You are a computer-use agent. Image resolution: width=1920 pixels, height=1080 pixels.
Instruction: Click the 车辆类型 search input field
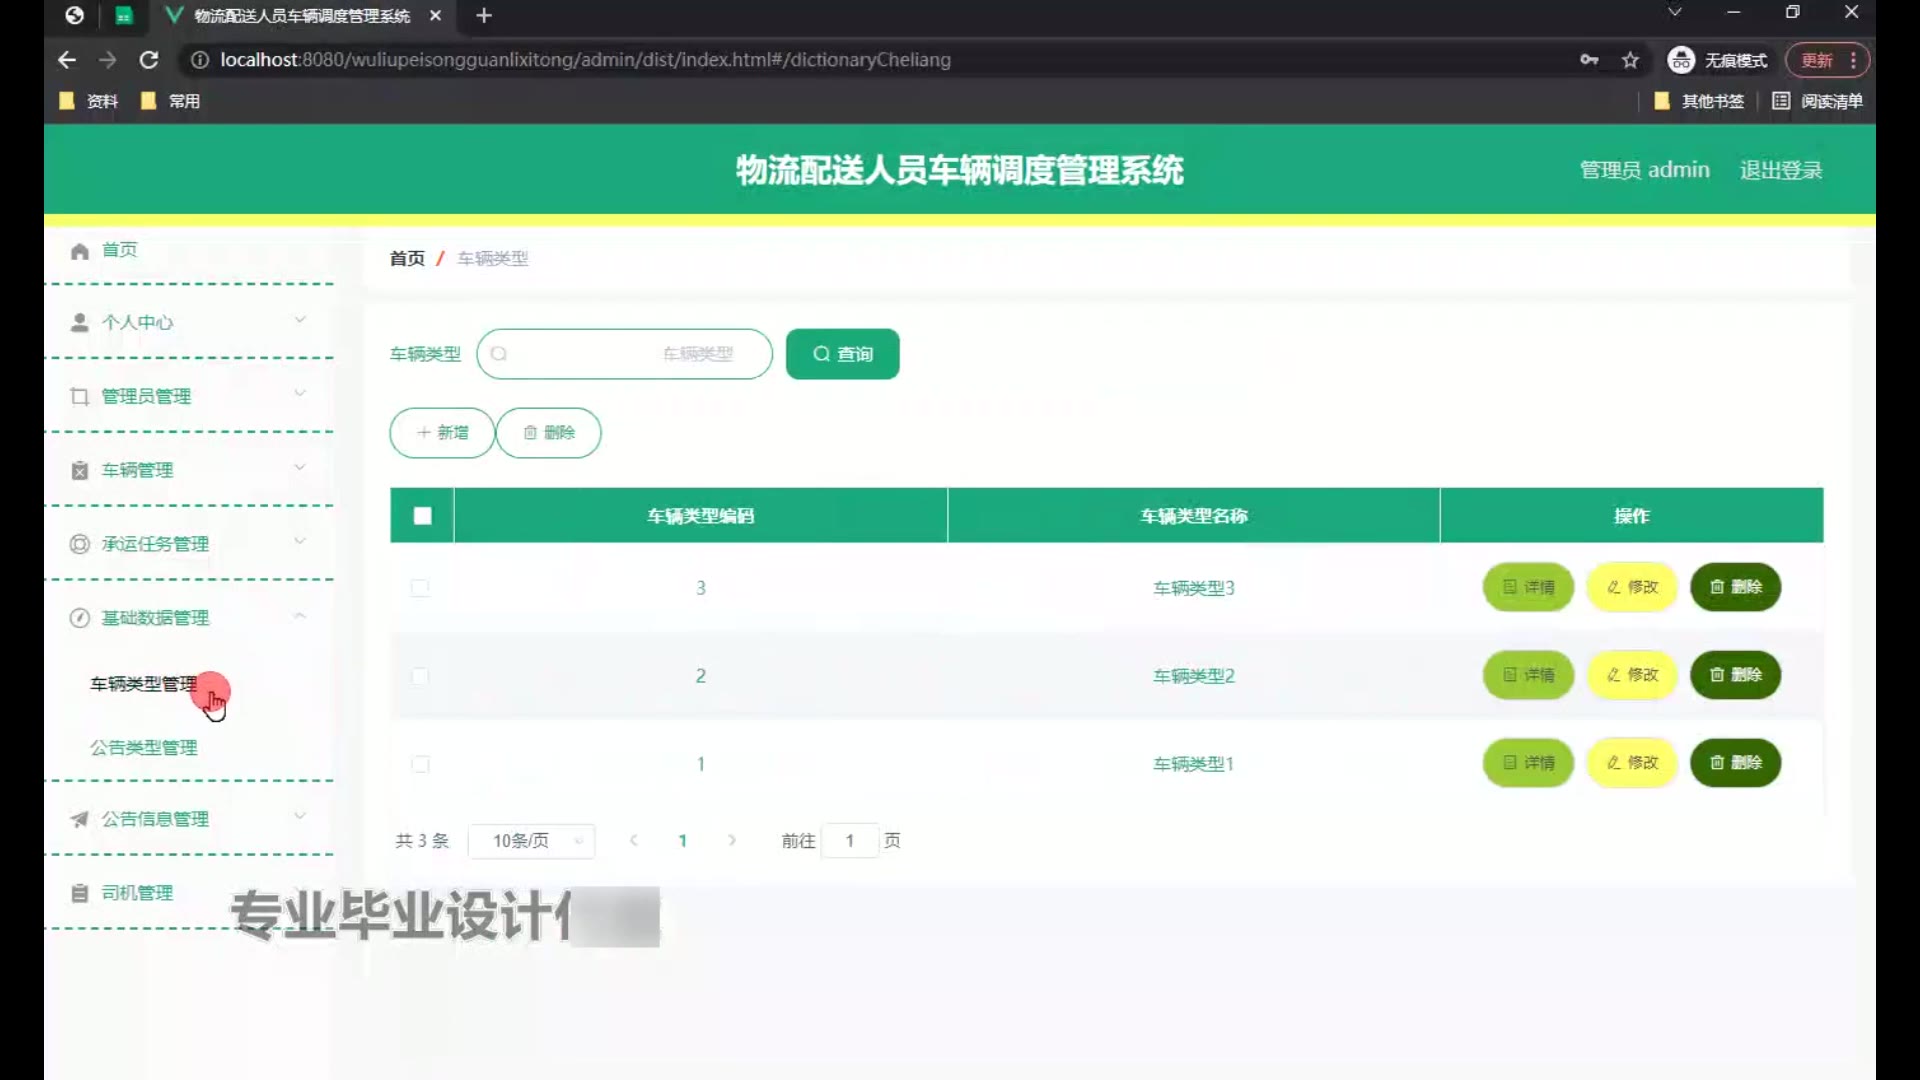coord(624,354)
